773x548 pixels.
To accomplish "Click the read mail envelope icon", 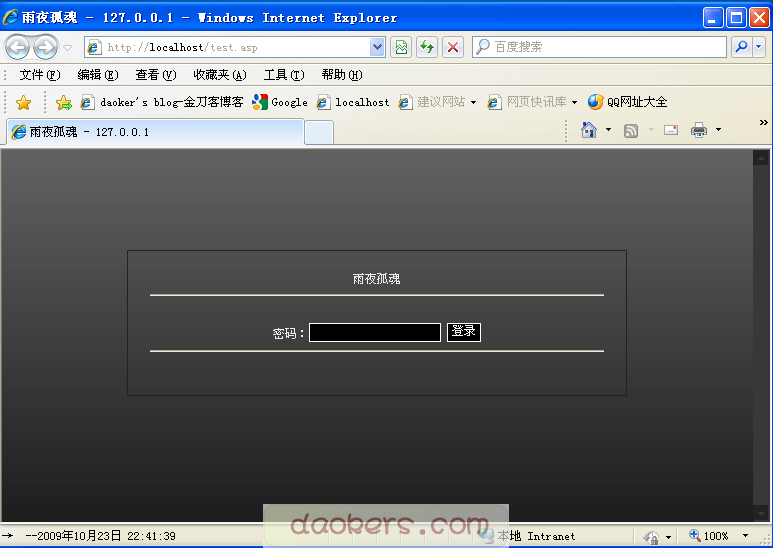I will coord(671,130).
